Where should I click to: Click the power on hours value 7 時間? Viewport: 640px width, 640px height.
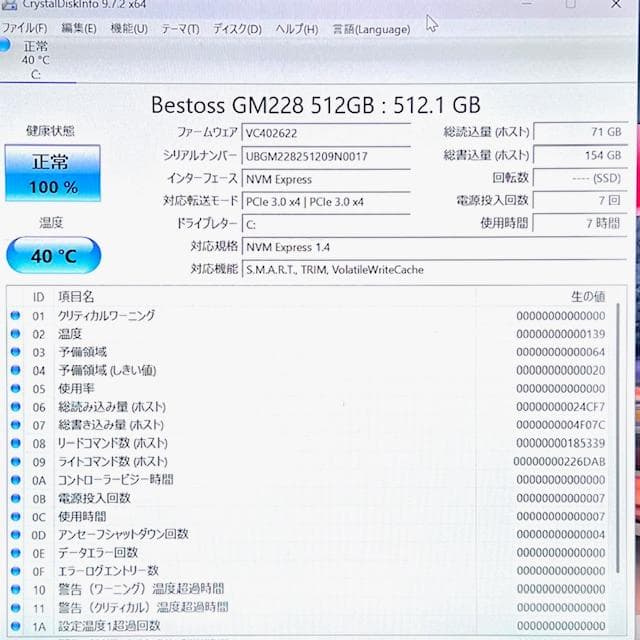coord(580,223)
